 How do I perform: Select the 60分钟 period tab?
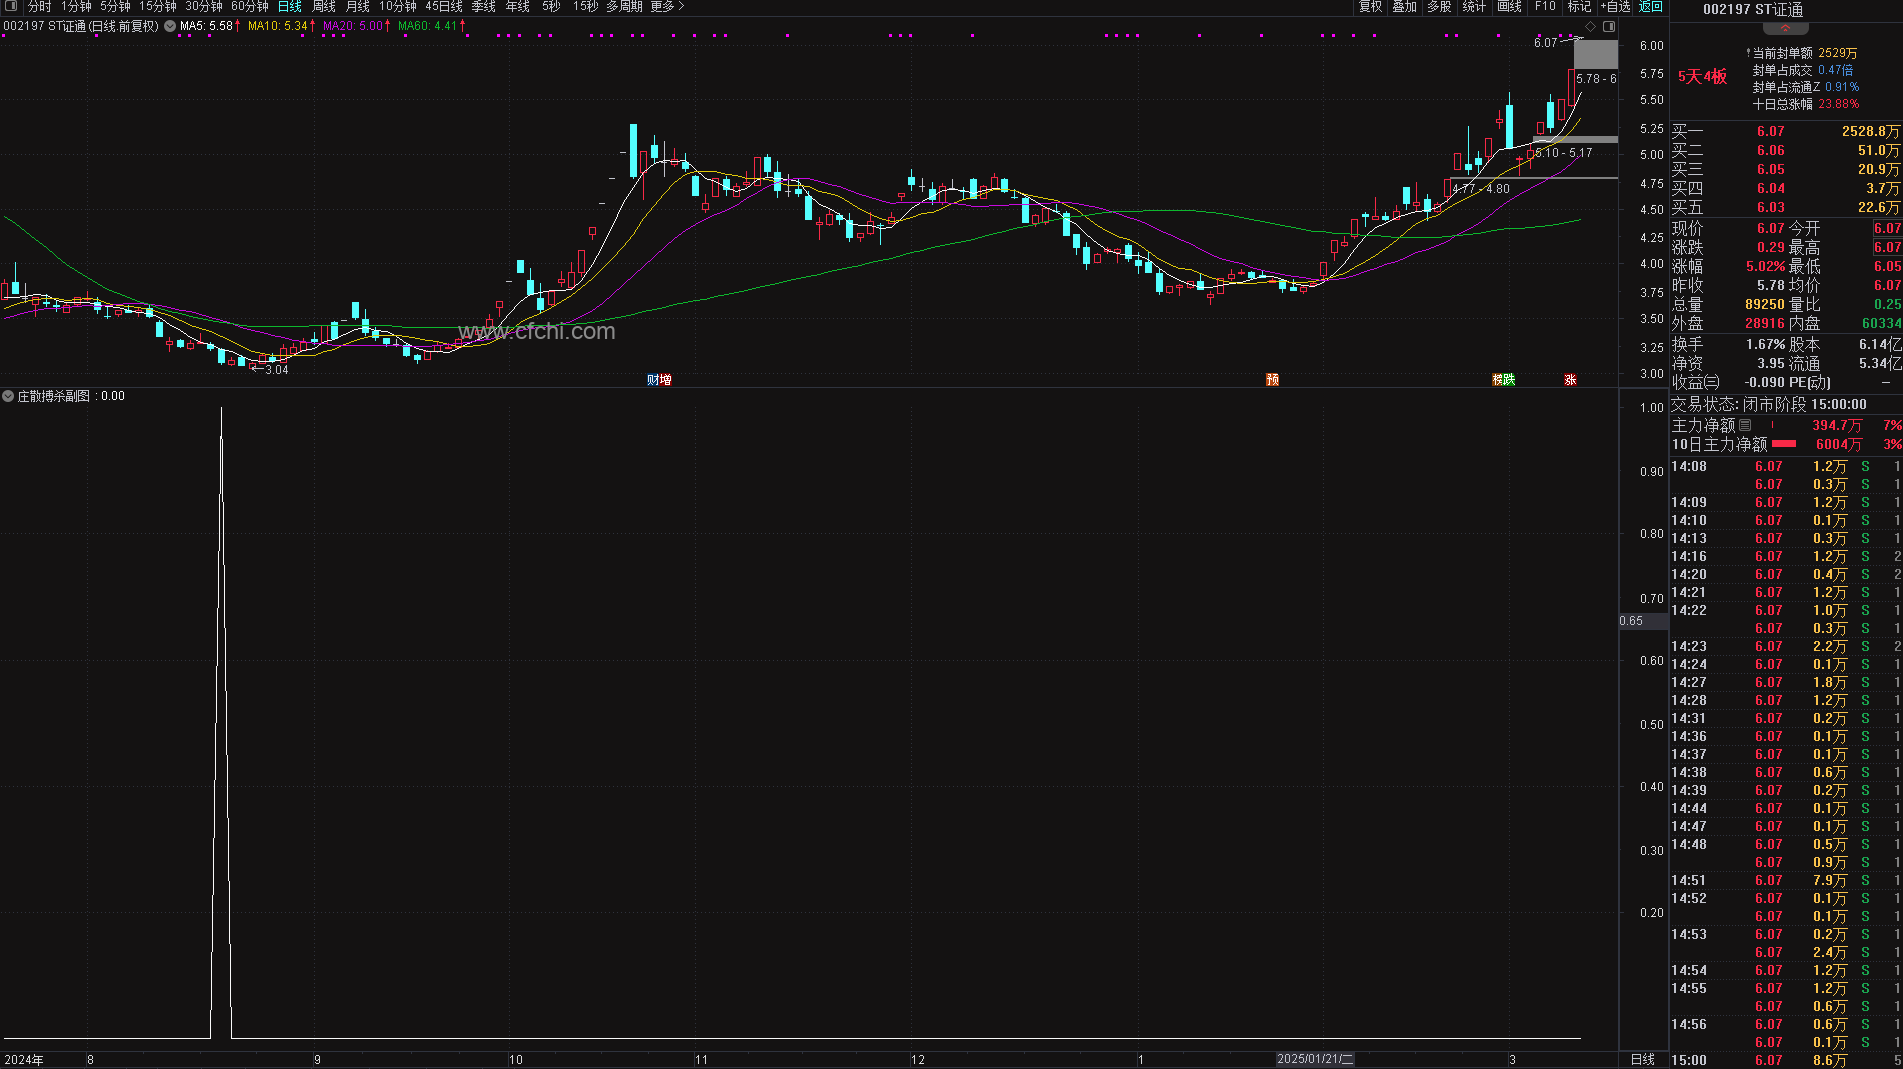pyautogui.click(x=250, y=6)
